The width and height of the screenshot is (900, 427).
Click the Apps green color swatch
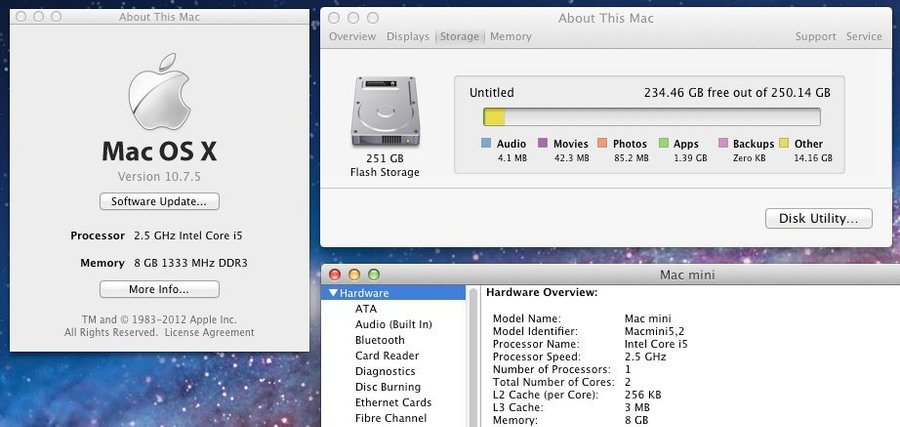tap(664, 143)
